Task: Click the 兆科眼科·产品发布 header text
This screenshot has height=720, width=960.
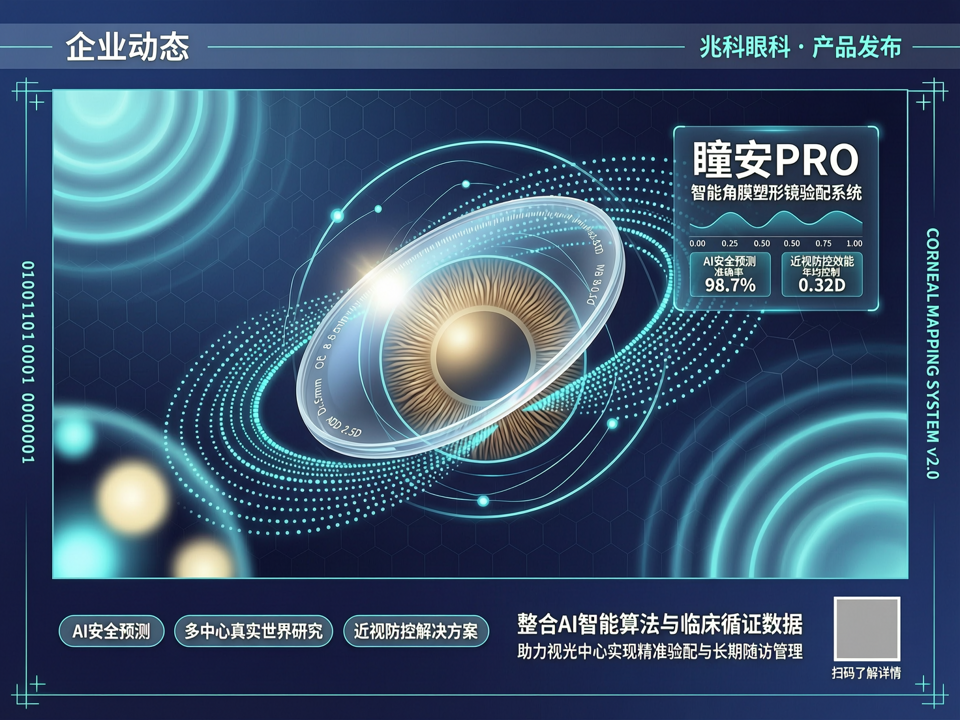Action: pos(800,47)
